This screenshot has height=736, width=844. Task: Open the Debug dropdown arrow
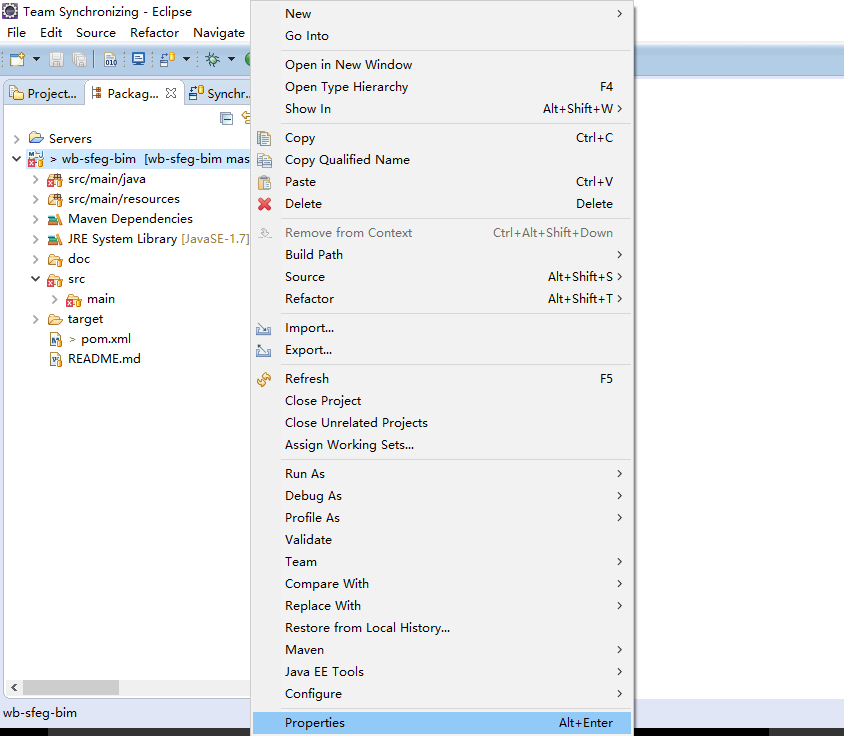(231, 60)
